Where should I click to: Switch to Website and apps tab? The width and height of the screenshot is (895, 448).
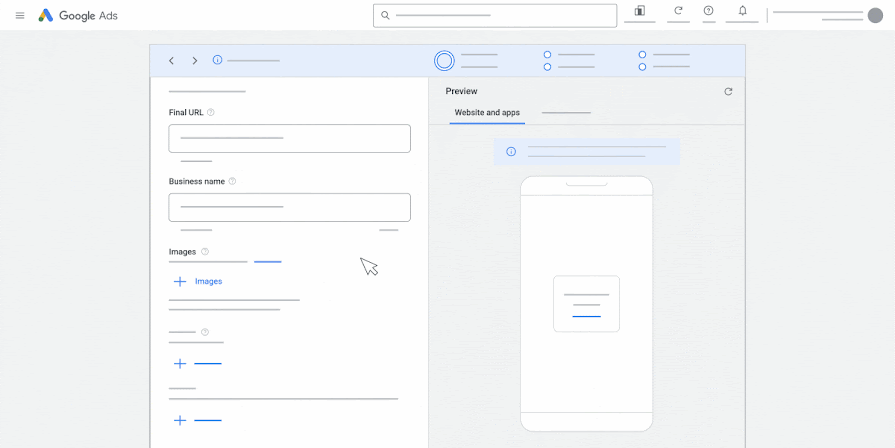pyautogui.click(x=487, y=112)
